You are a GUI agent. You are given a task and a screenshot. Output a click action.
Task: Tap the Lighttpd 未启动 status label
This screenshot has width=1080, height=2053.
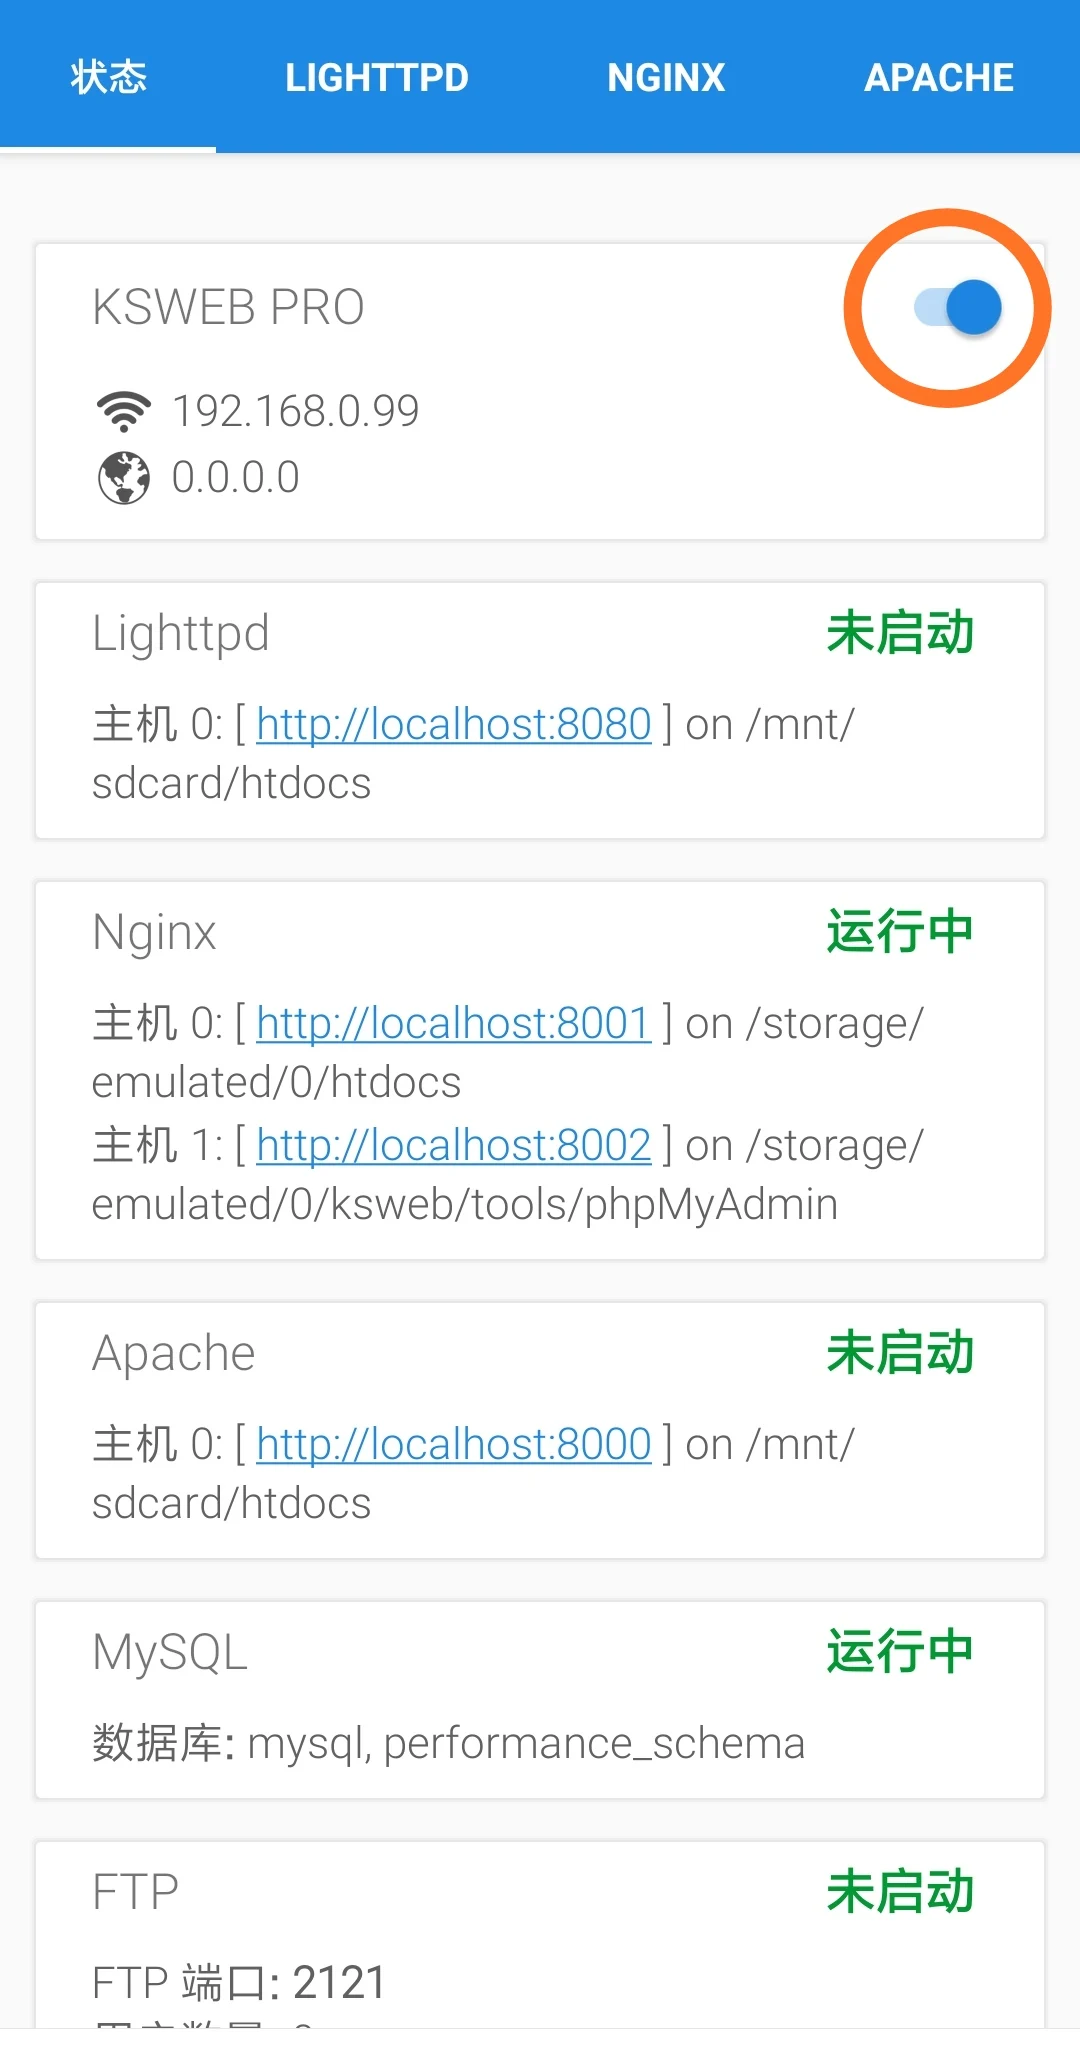click(900, 633)
